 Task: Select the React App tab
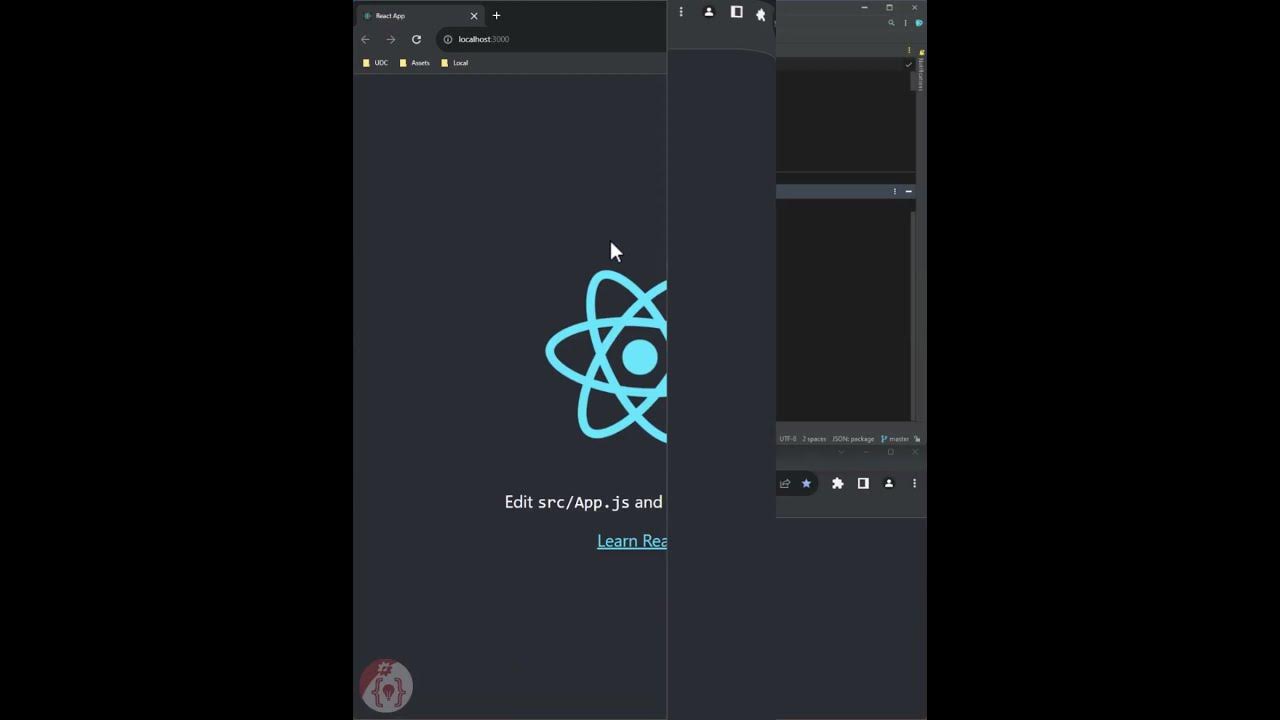point(421,15)
